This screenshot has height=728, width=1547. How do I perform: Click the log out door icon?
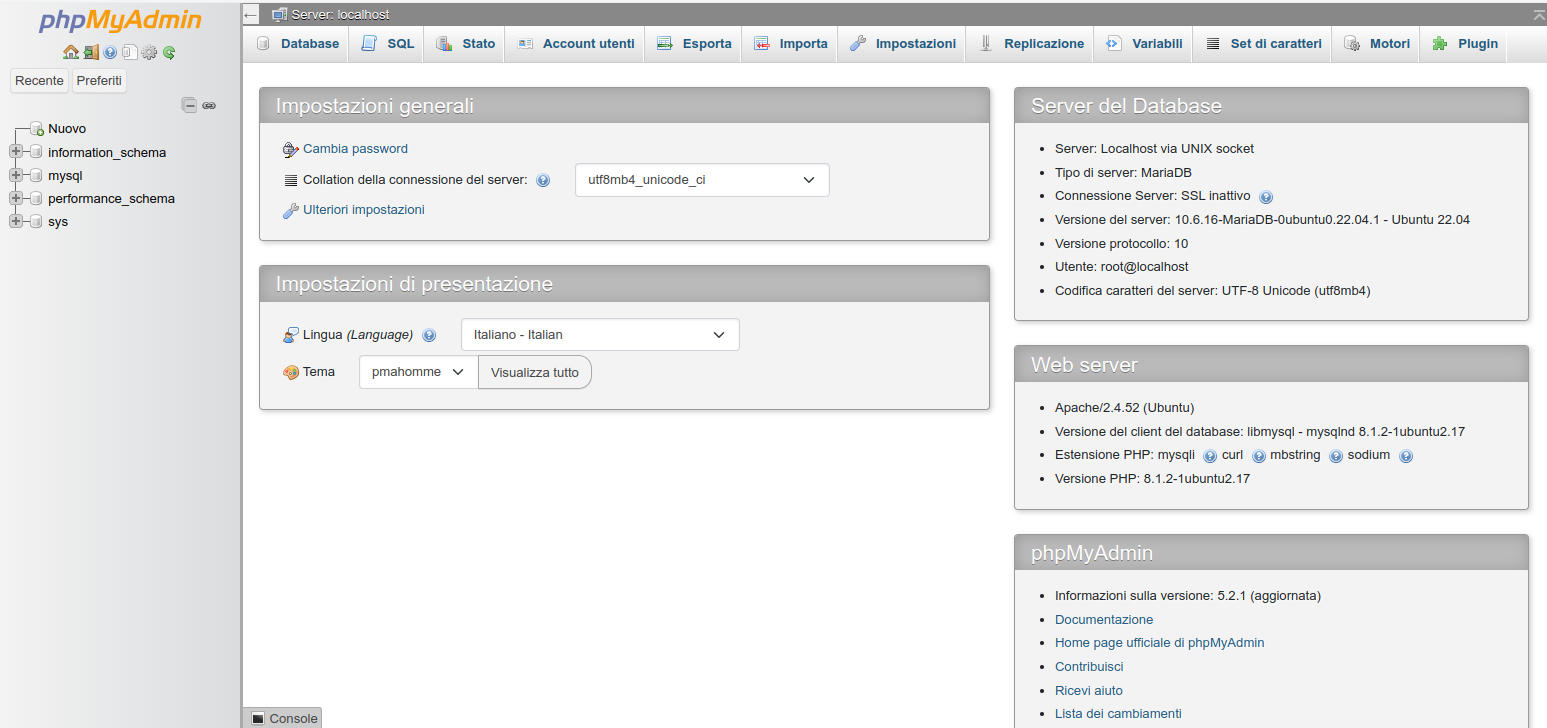point(91,52)
